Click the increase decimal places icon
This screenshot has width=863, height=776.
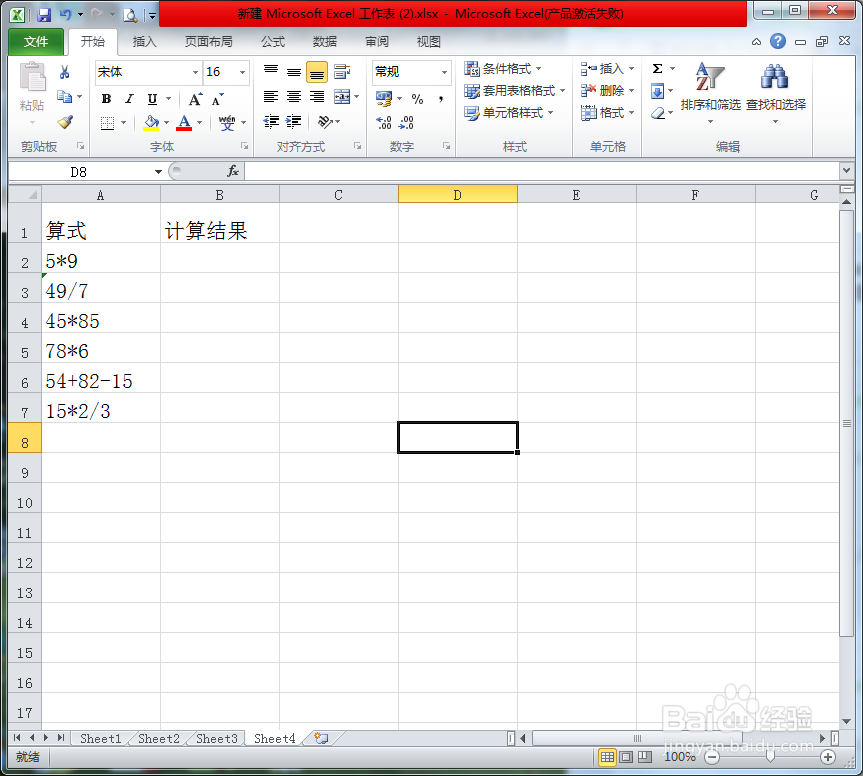[x=384, y=122]
